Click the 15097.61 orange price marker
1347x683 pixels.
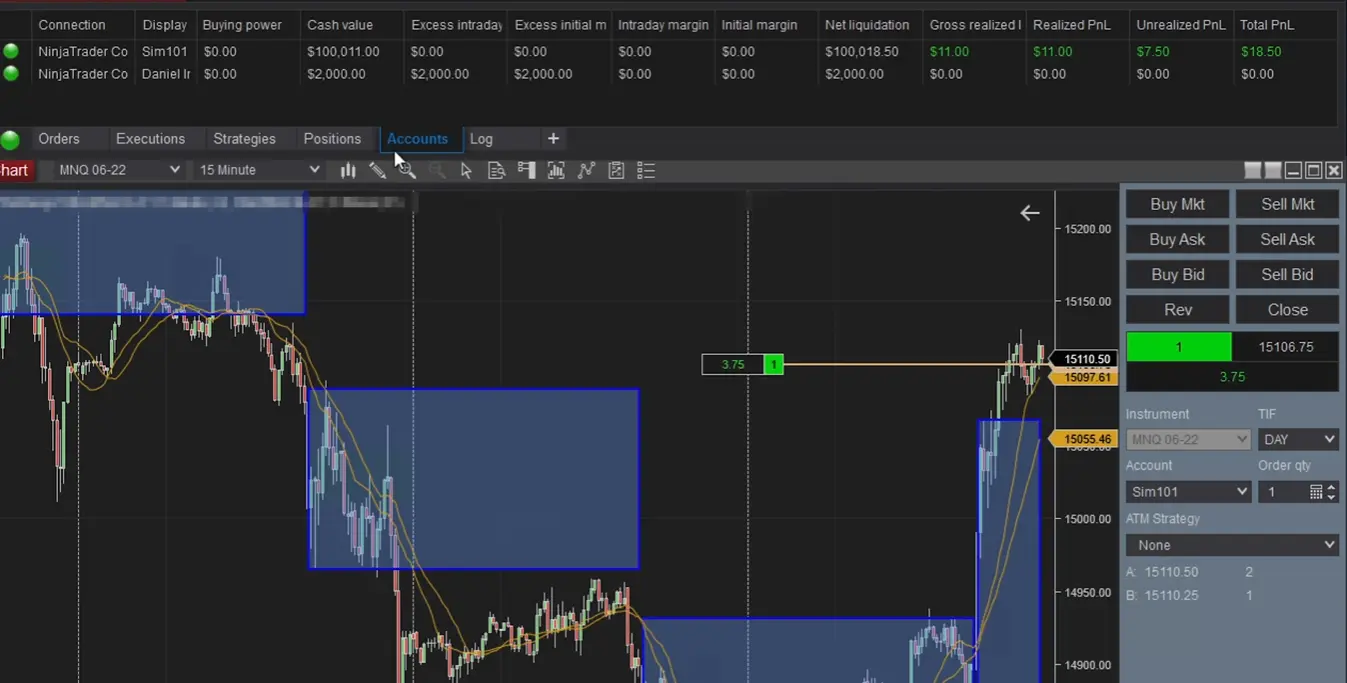pos(1083,378)
